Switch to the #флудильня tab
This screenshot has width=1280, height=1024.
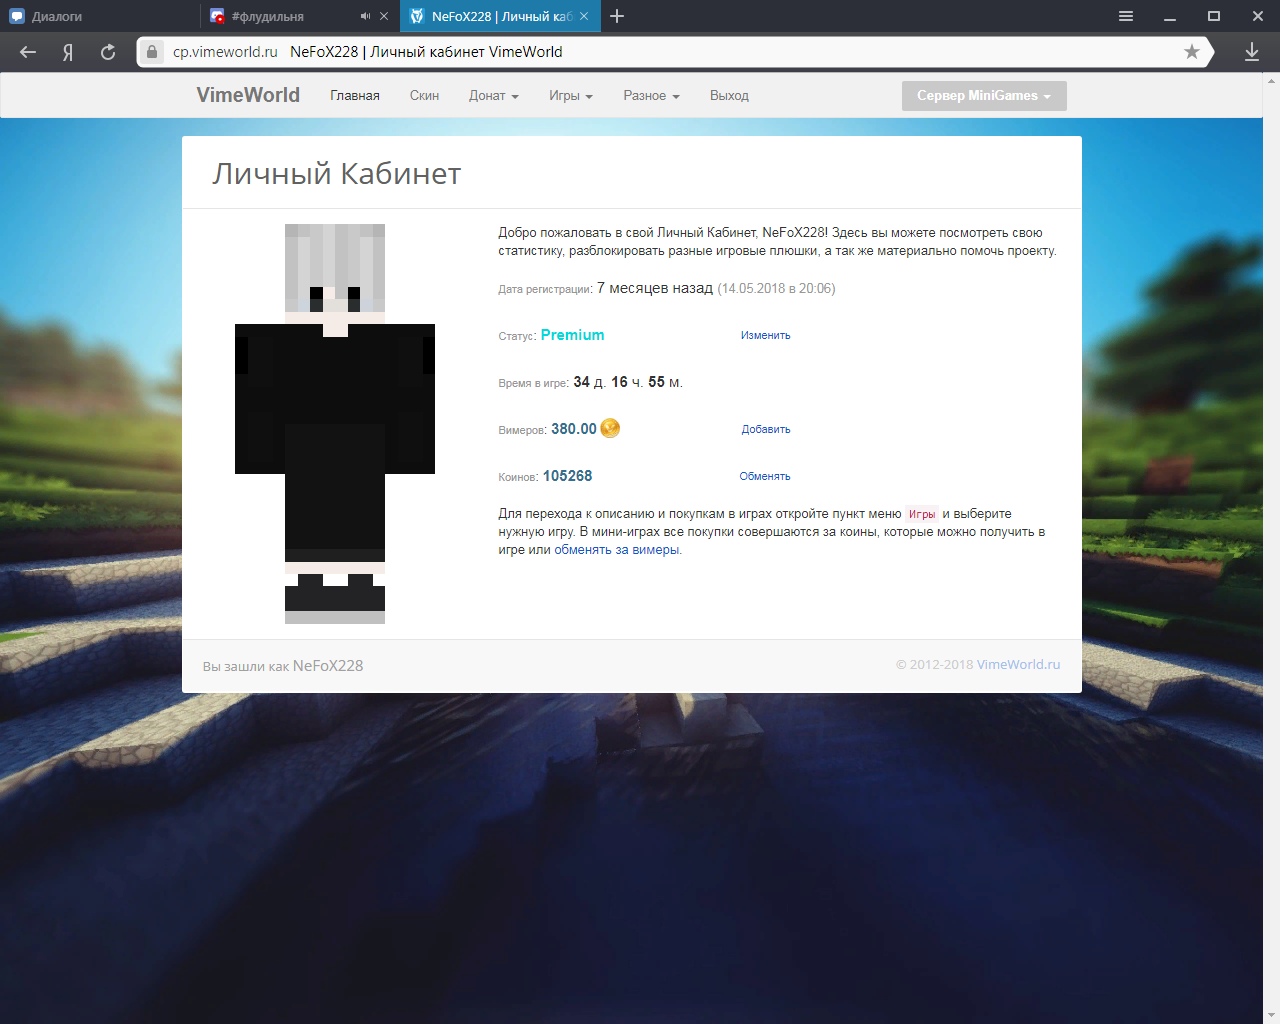point(300,16)
